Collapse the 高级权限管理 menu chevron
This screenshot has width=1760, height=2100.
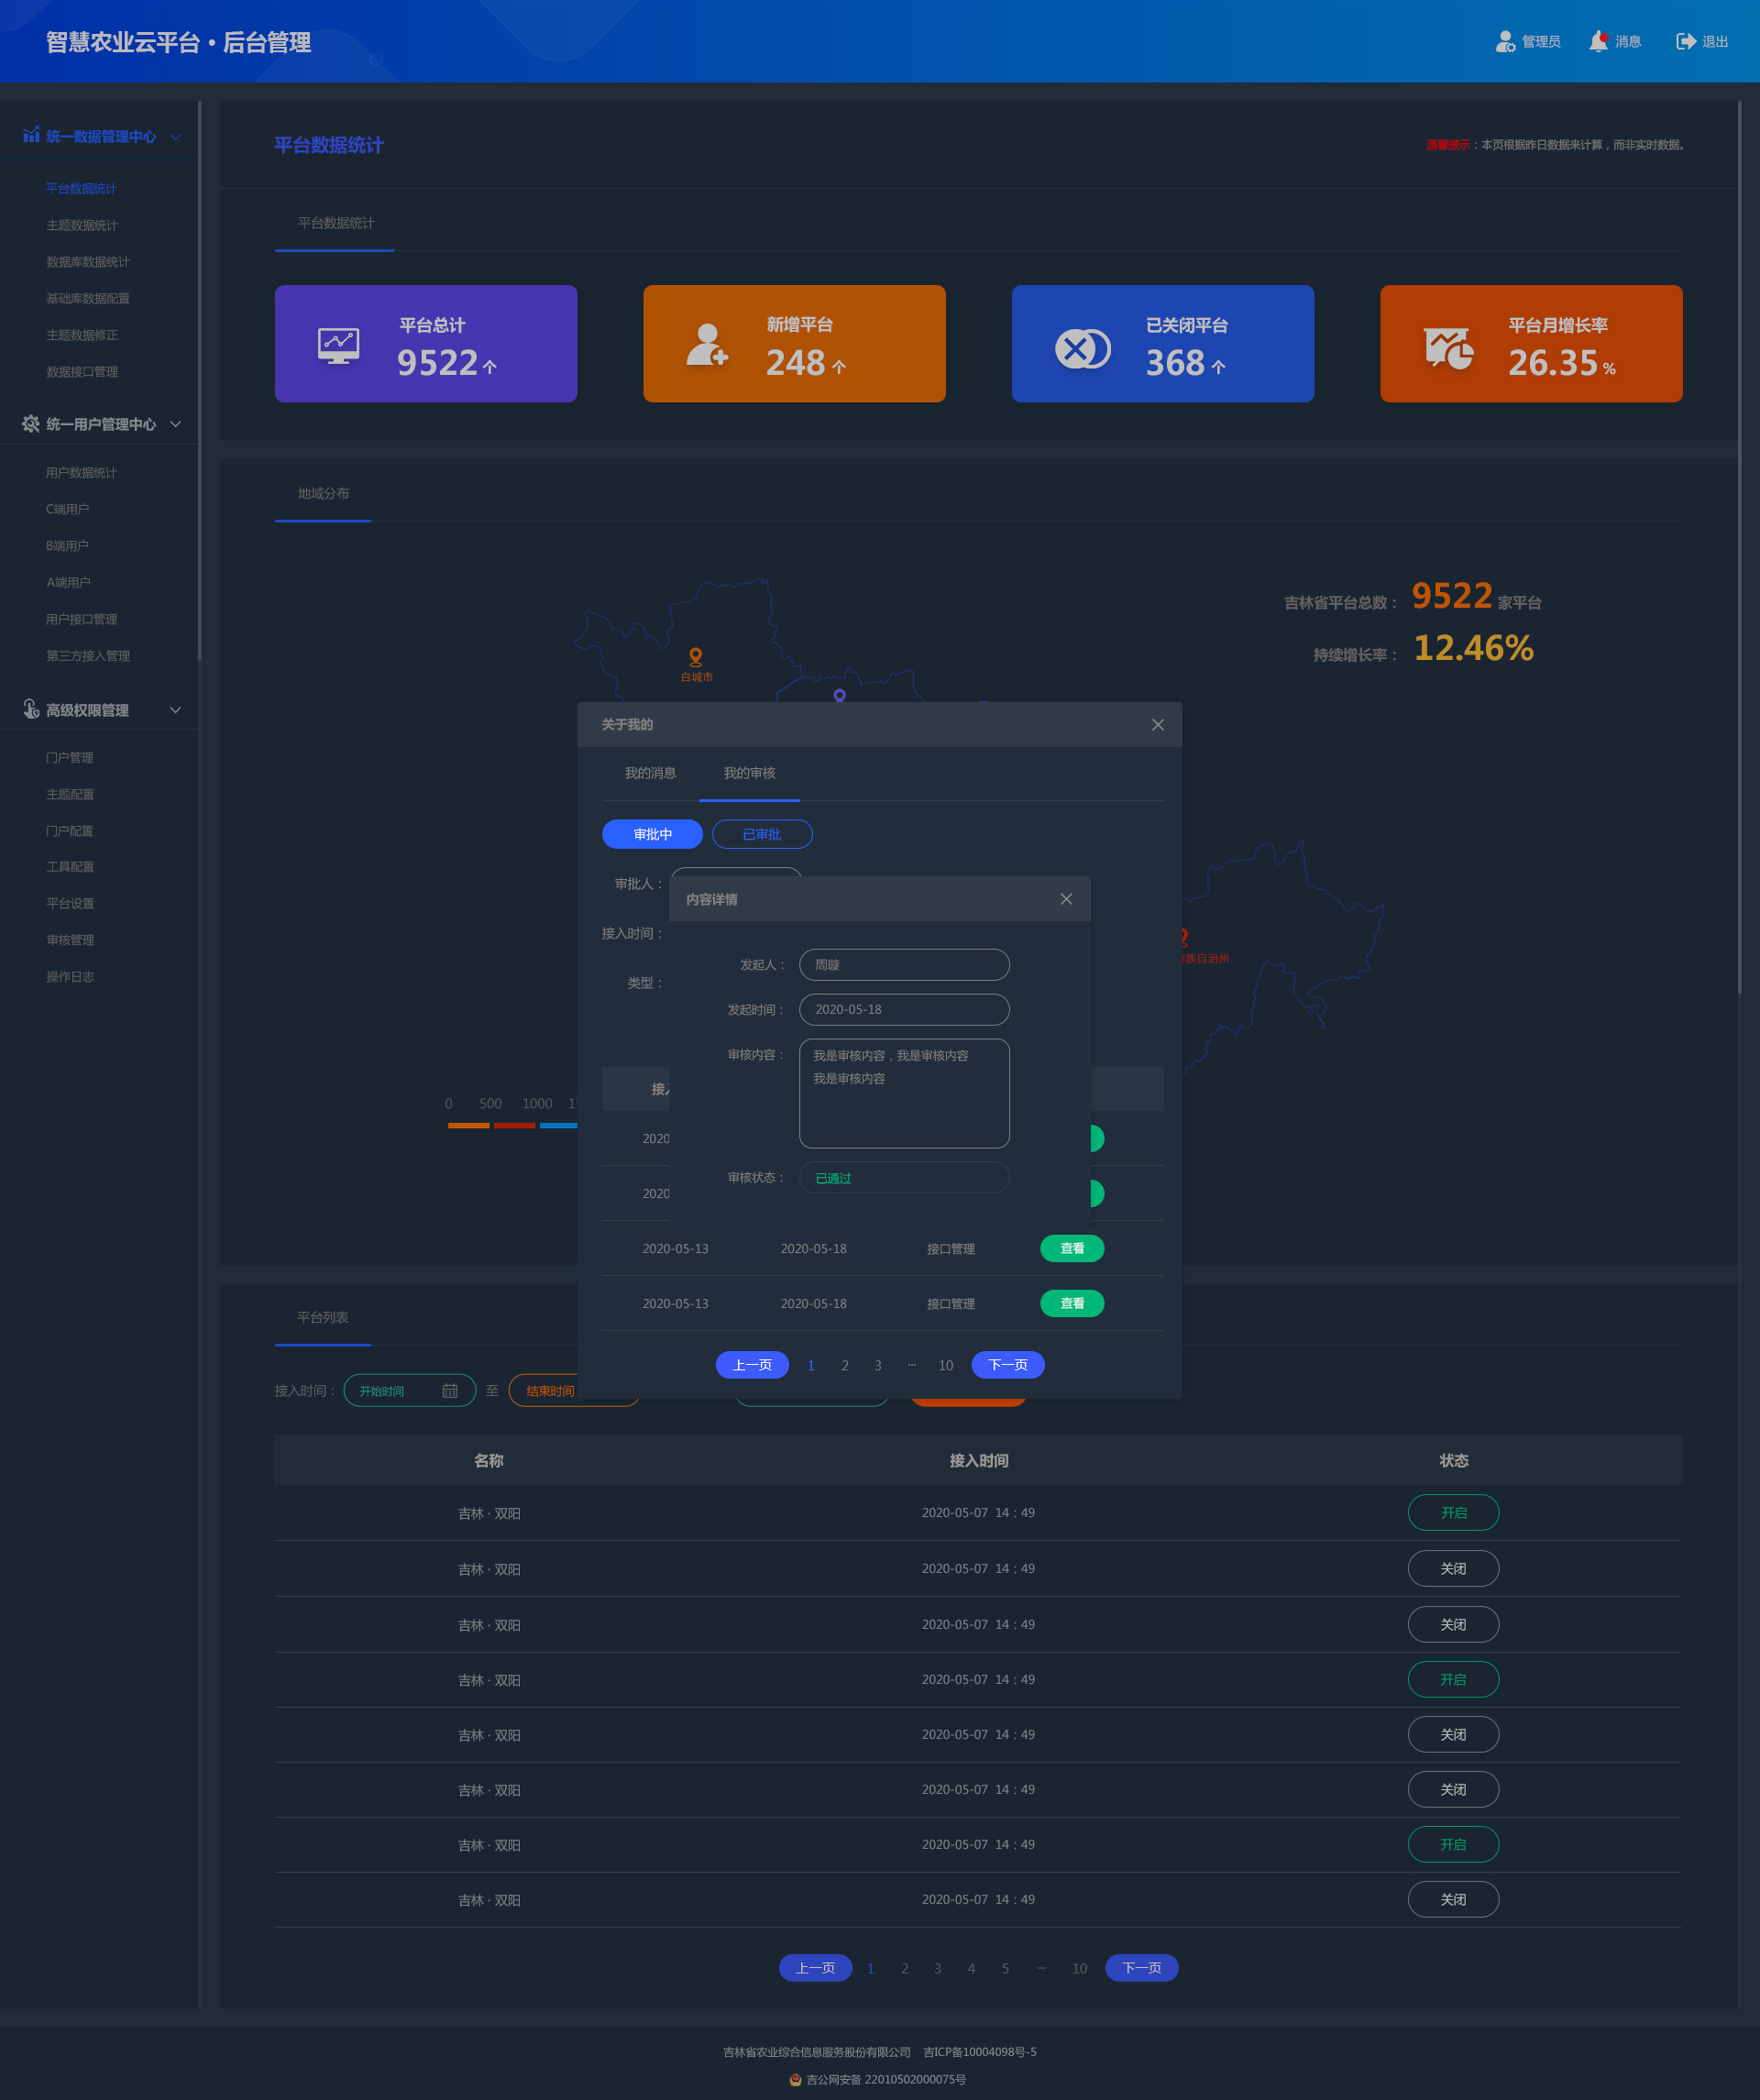(176, 710)
